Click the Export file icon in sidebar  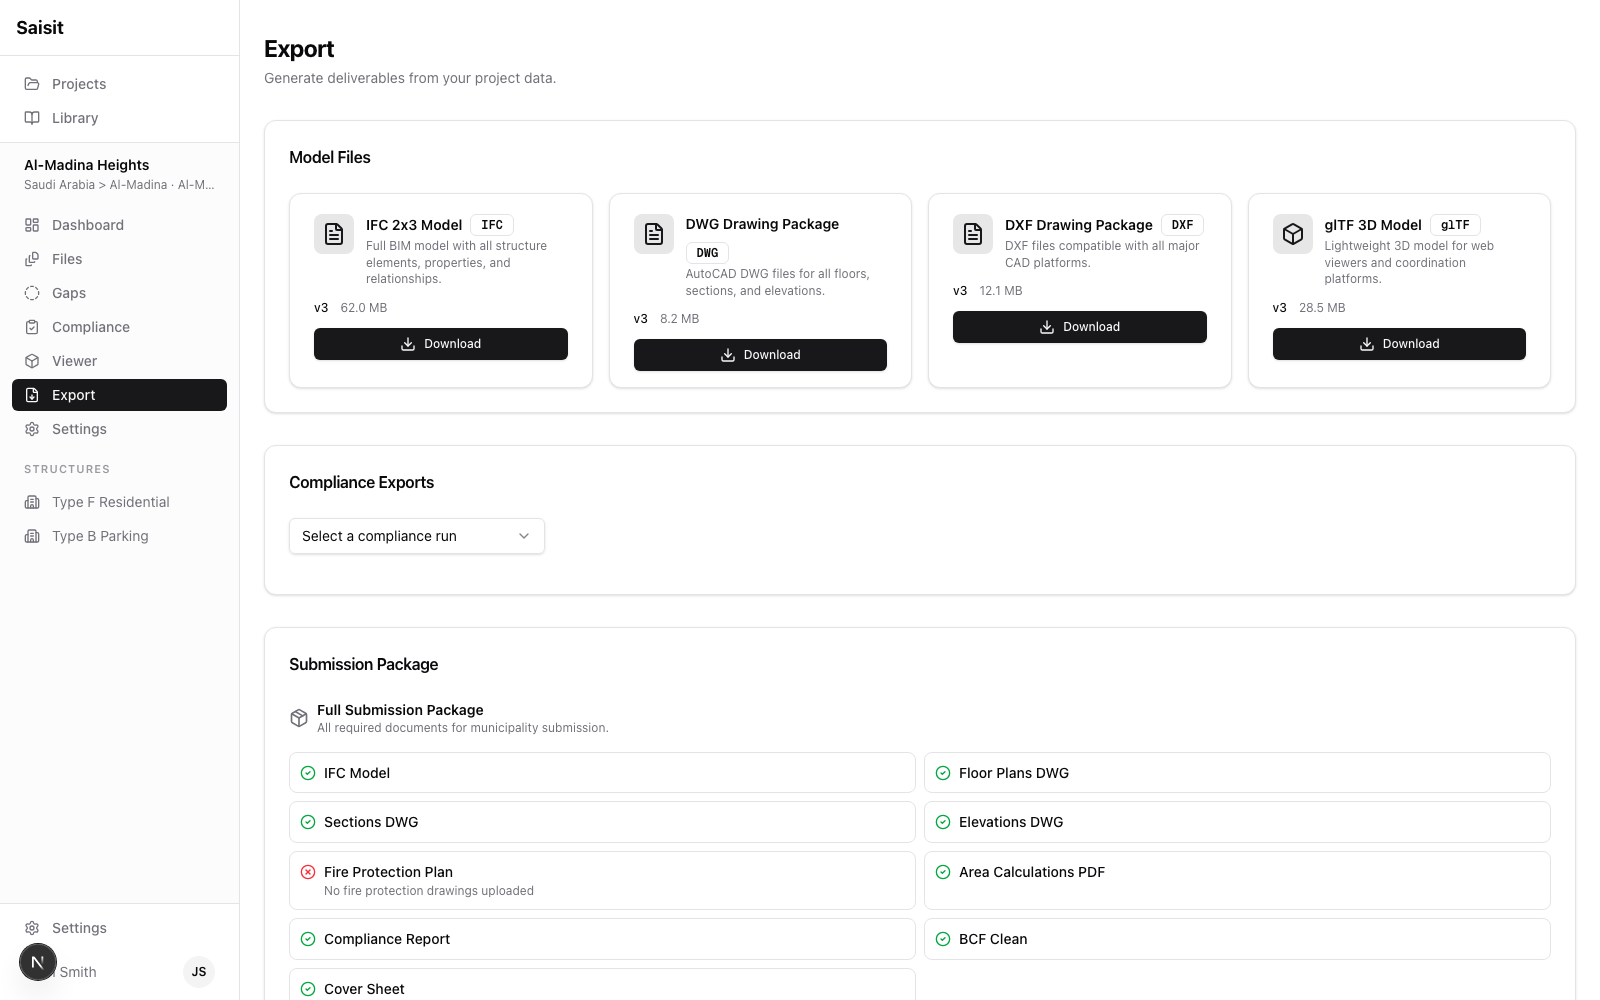32,395
